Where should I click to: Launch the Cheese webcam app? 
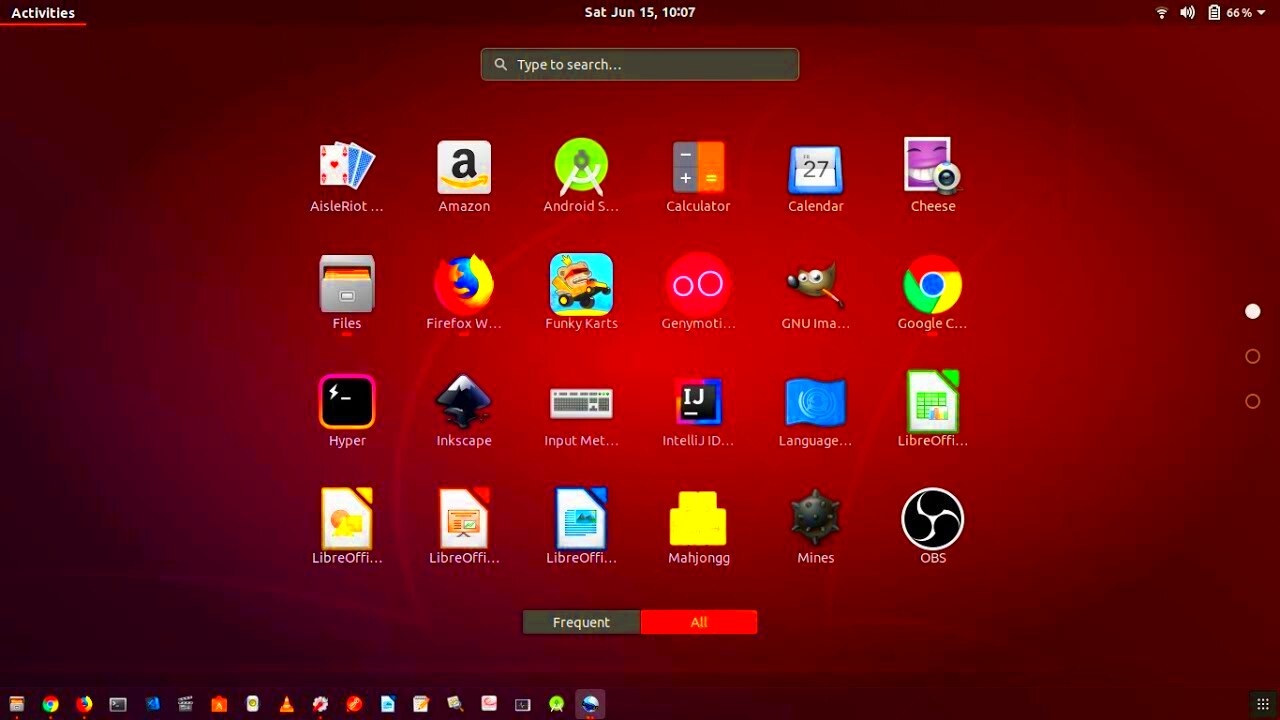coord(933,176)
